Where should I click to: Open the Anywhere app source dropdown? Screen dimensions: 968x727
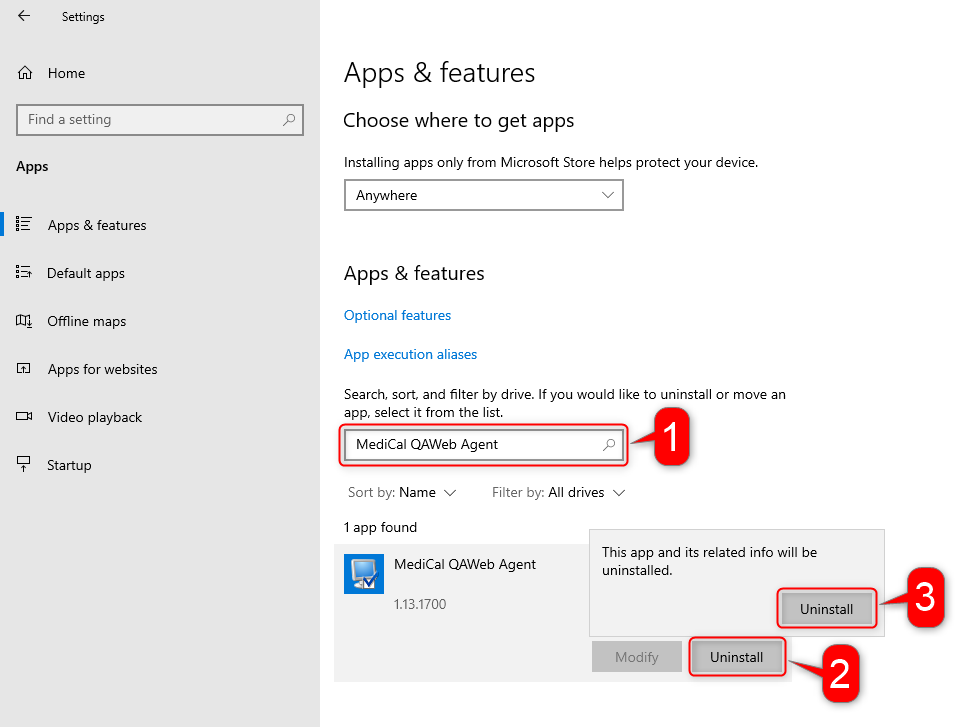coord(483,195)
